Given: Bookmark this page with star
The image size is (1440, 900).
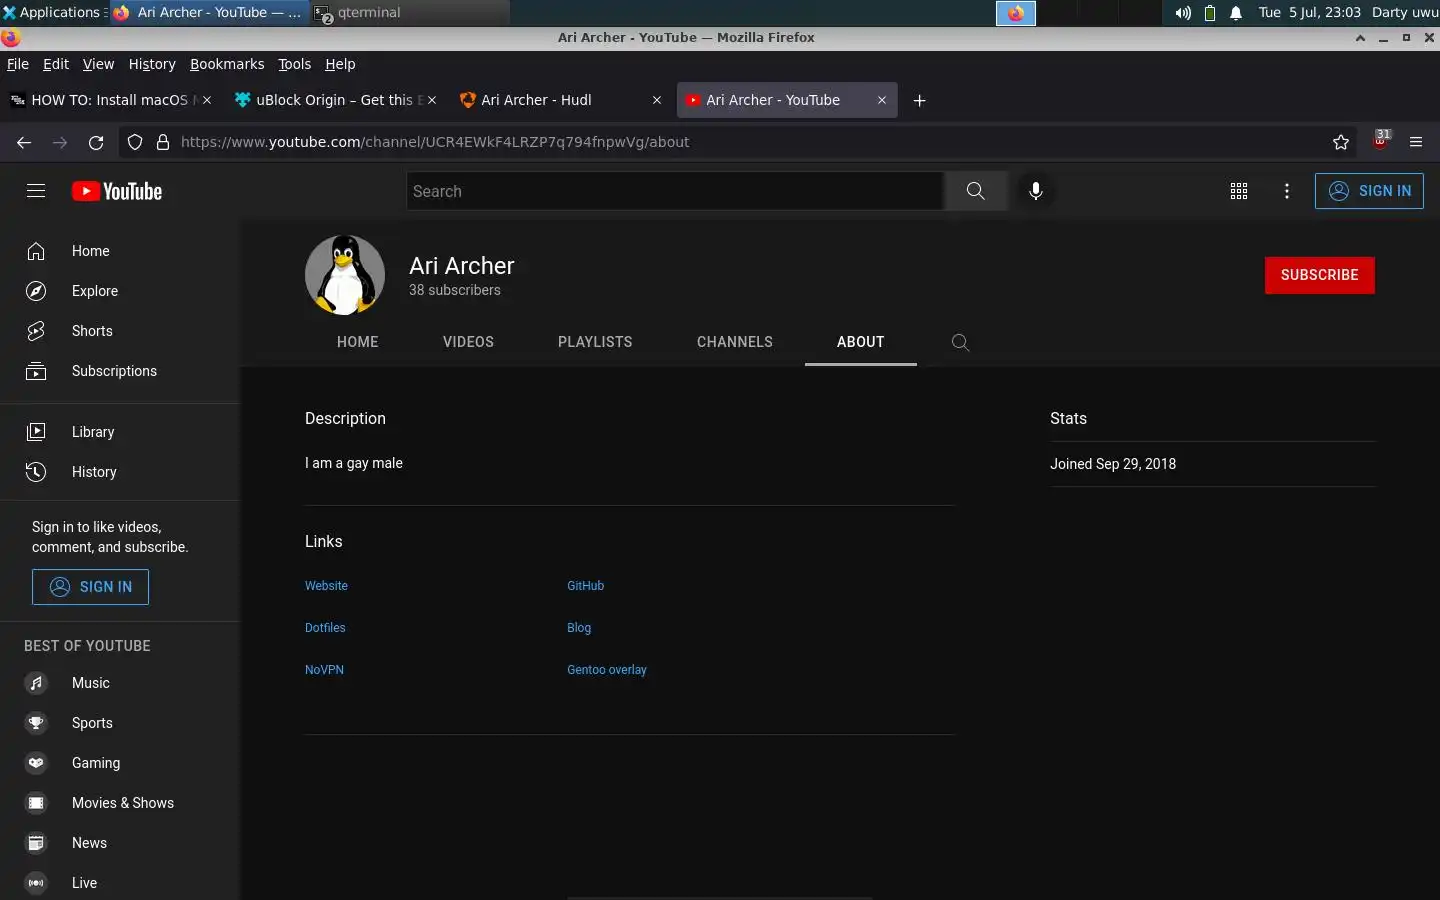Looking at the screenshot, I should [1341, 142].
